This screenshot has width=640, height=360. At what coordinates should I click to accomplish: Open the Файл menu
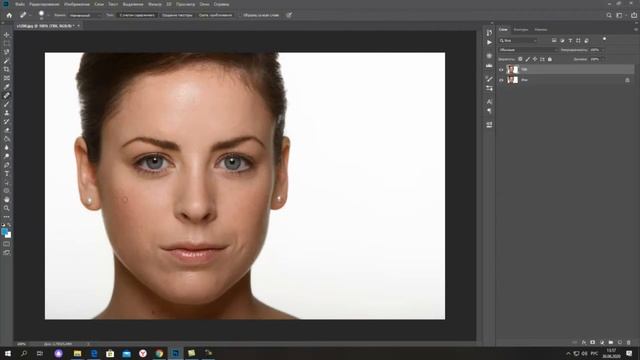coord(20,4)
